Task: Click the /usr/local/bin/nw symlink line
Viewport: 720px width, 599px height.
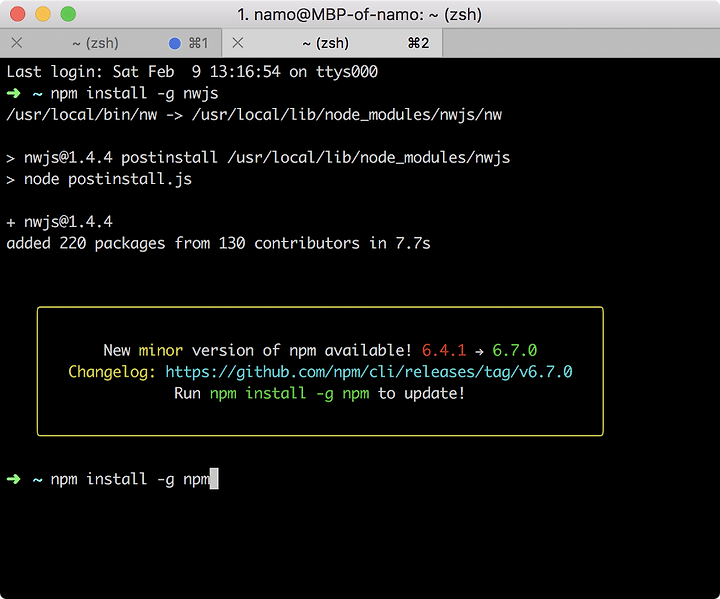Action: (254, 115)
